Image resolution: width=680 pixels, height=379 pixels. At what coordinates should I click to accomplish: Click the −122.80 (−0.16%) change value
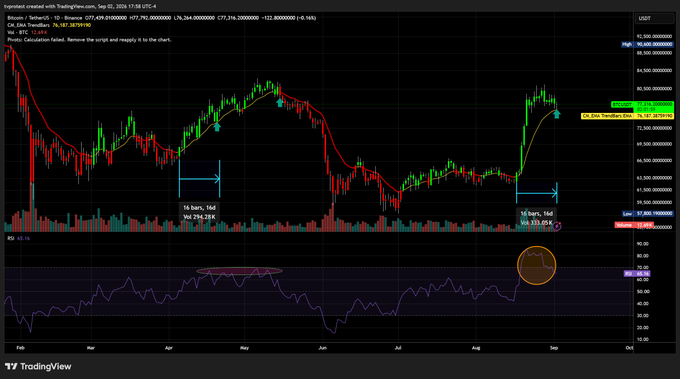point(289,18)
